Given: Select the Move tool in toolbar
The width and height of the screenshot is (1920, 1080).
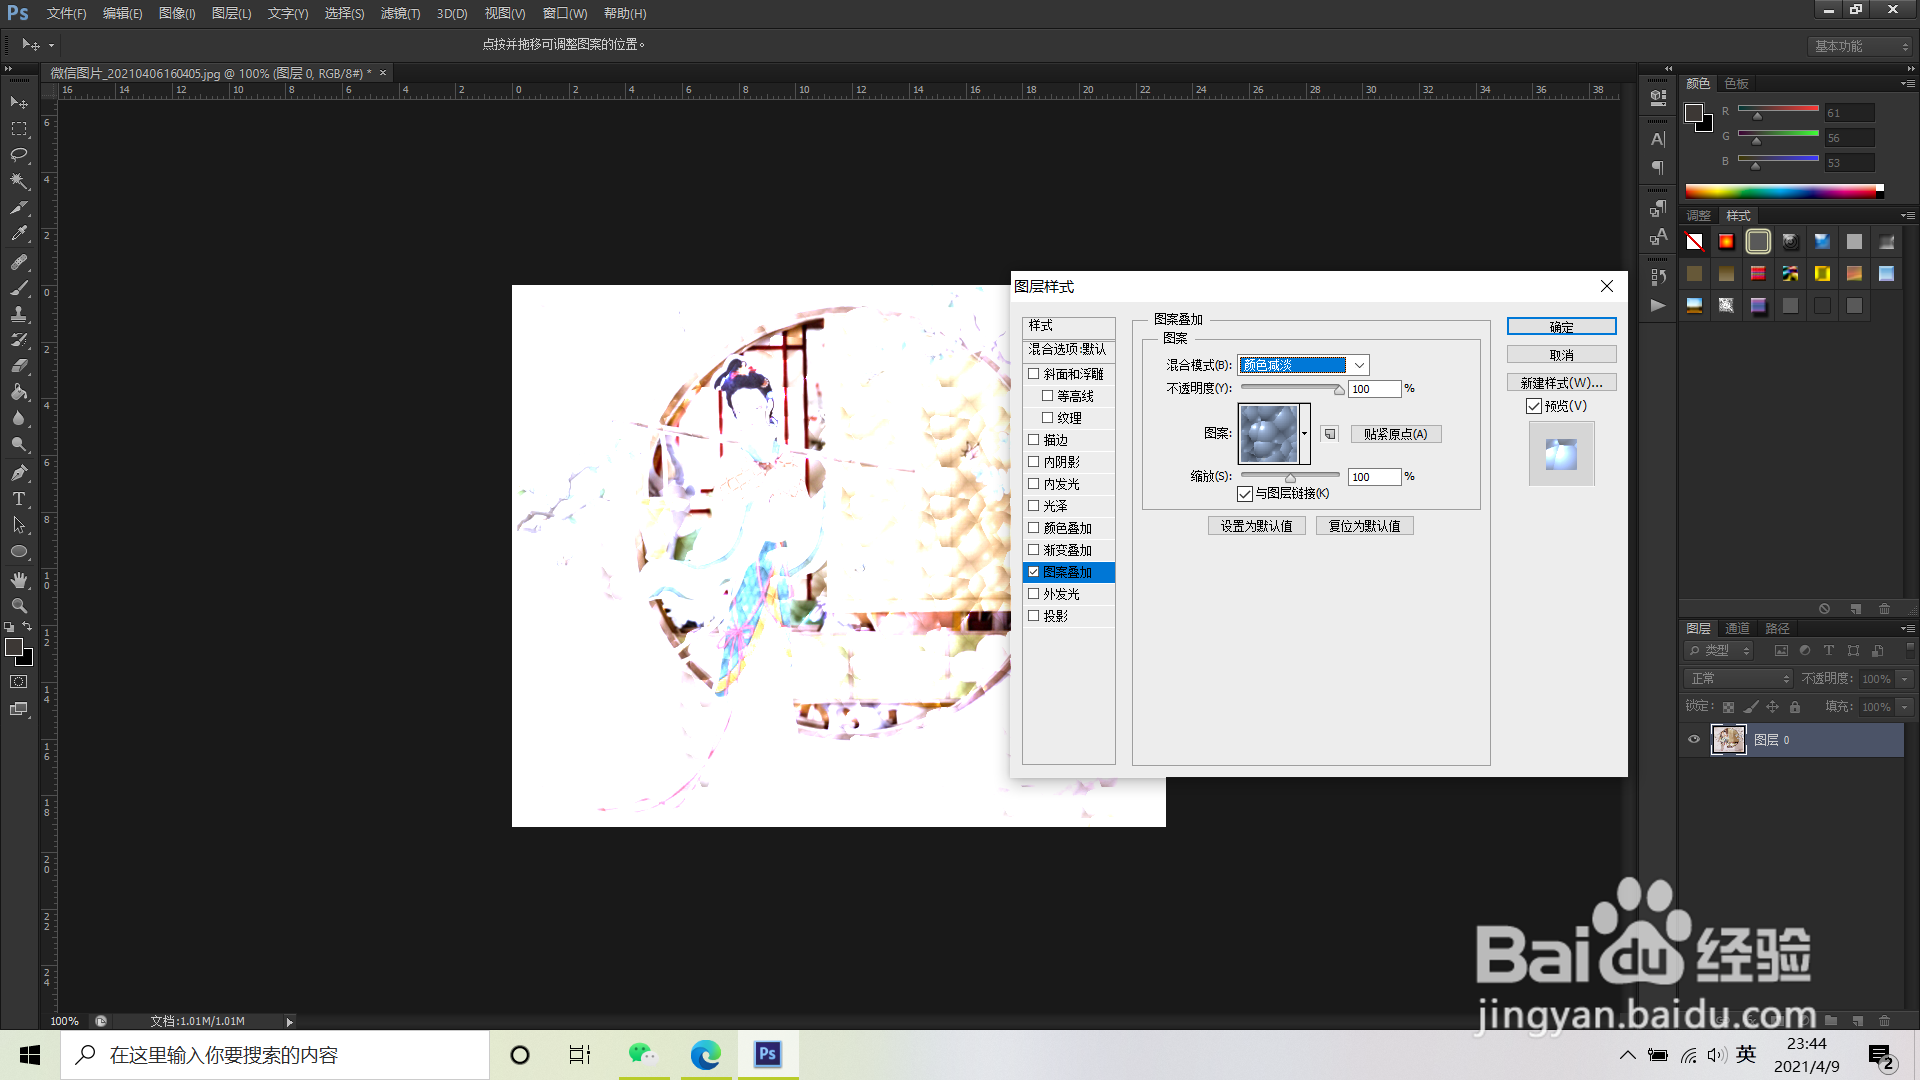Looking at the screenshot, I should point(19,102).
